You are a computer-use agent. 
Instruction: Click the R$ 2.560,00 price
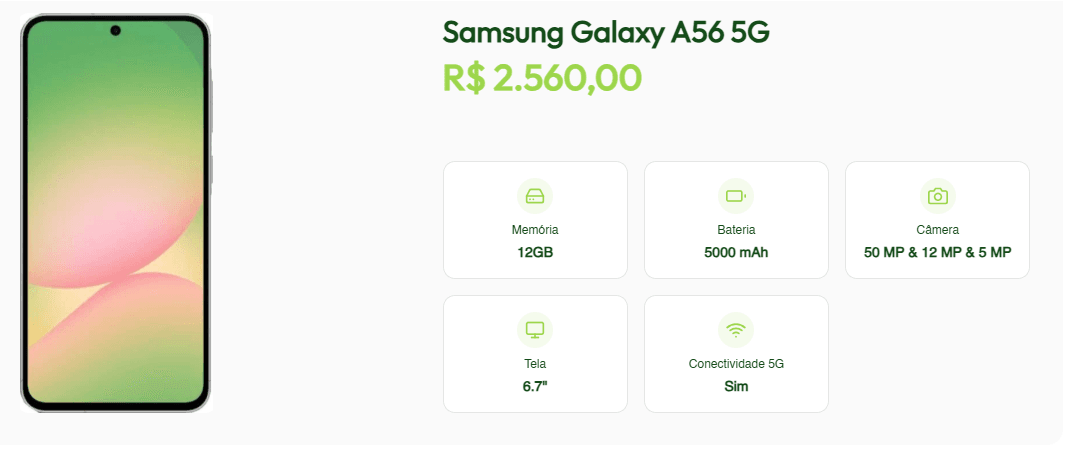(542, 78)
